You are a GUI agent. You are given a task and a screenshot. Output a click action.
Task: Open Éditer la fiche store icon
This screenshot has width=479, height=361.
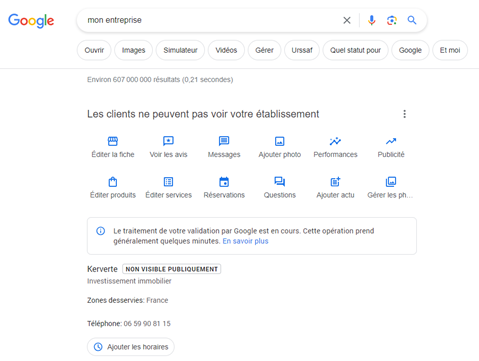coord(113,141)
